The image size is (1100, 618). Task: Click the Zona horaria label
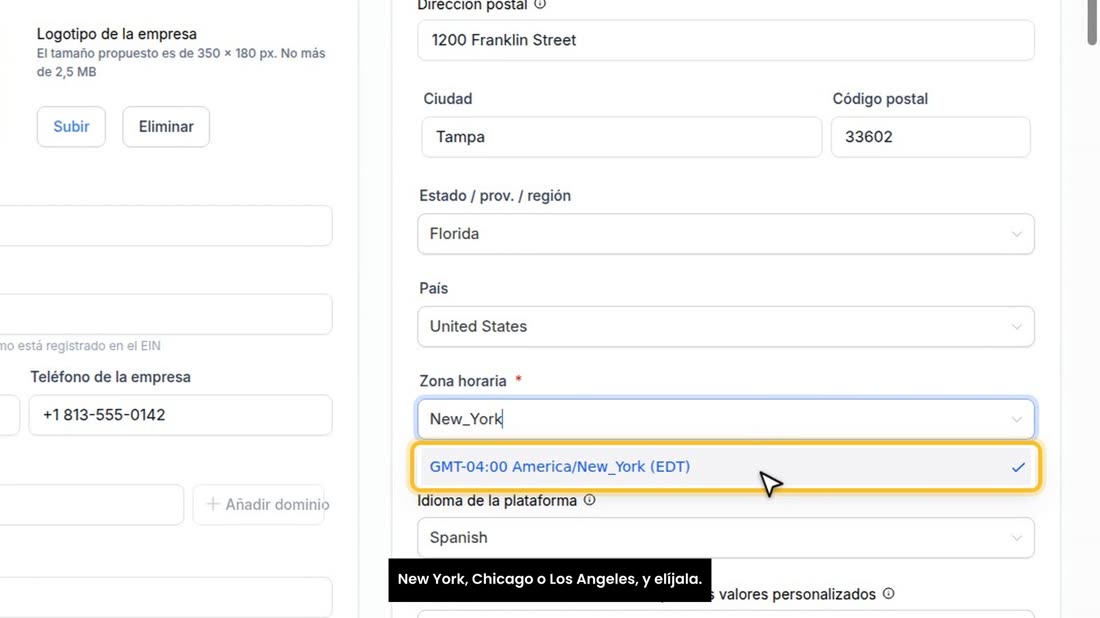463,381
